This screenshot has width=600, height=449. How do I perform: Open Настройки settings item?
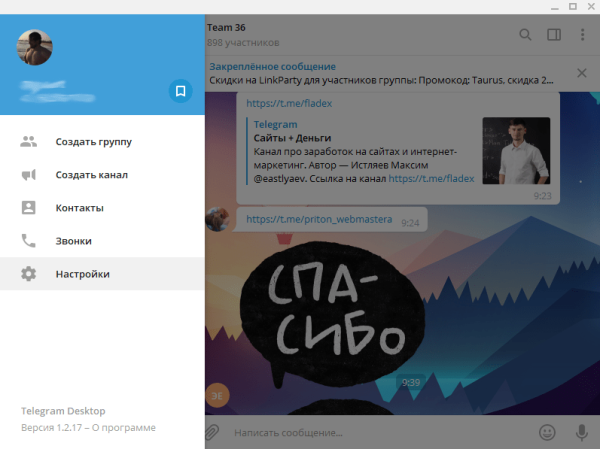(82, 274)
